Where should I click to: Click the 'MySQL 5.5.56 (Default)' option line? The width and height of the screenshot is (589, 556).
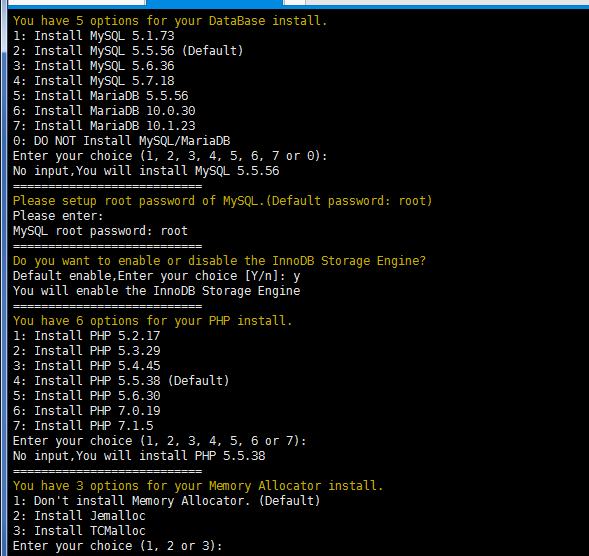pyautogui.click(x=128, y=51)
